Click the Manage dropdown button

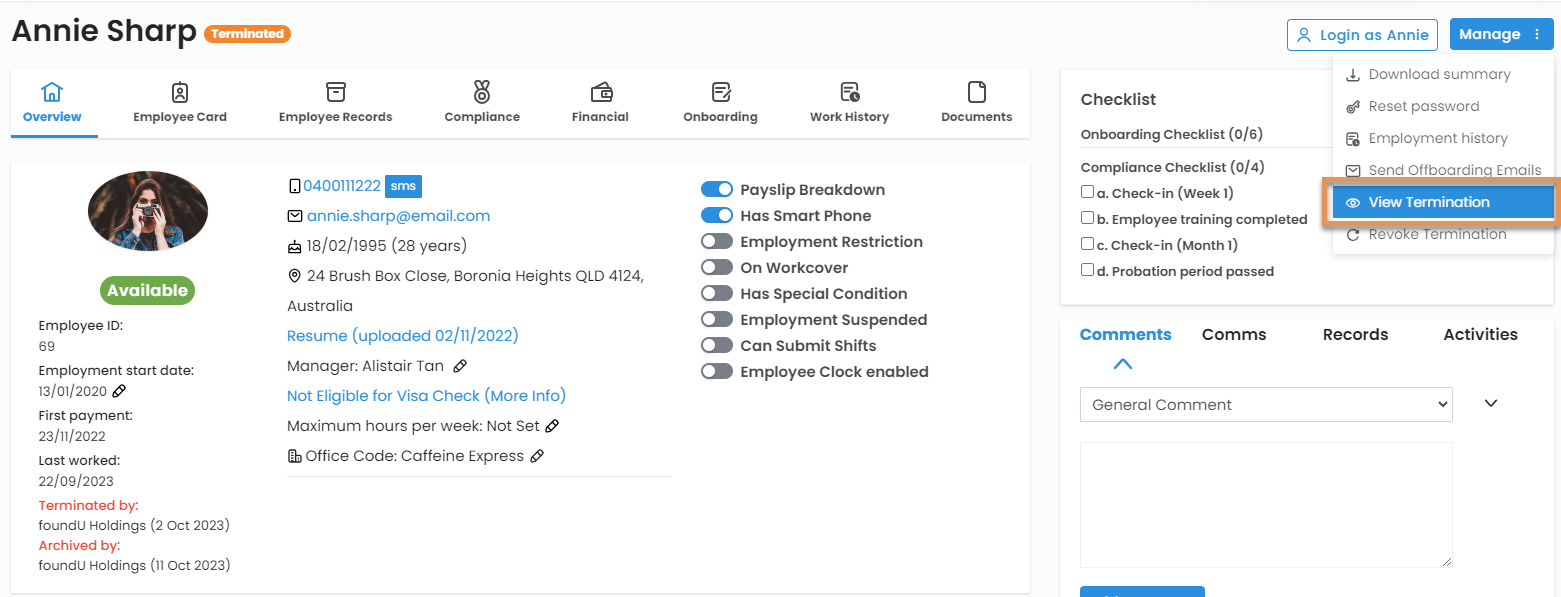(x=1501, y=34)
